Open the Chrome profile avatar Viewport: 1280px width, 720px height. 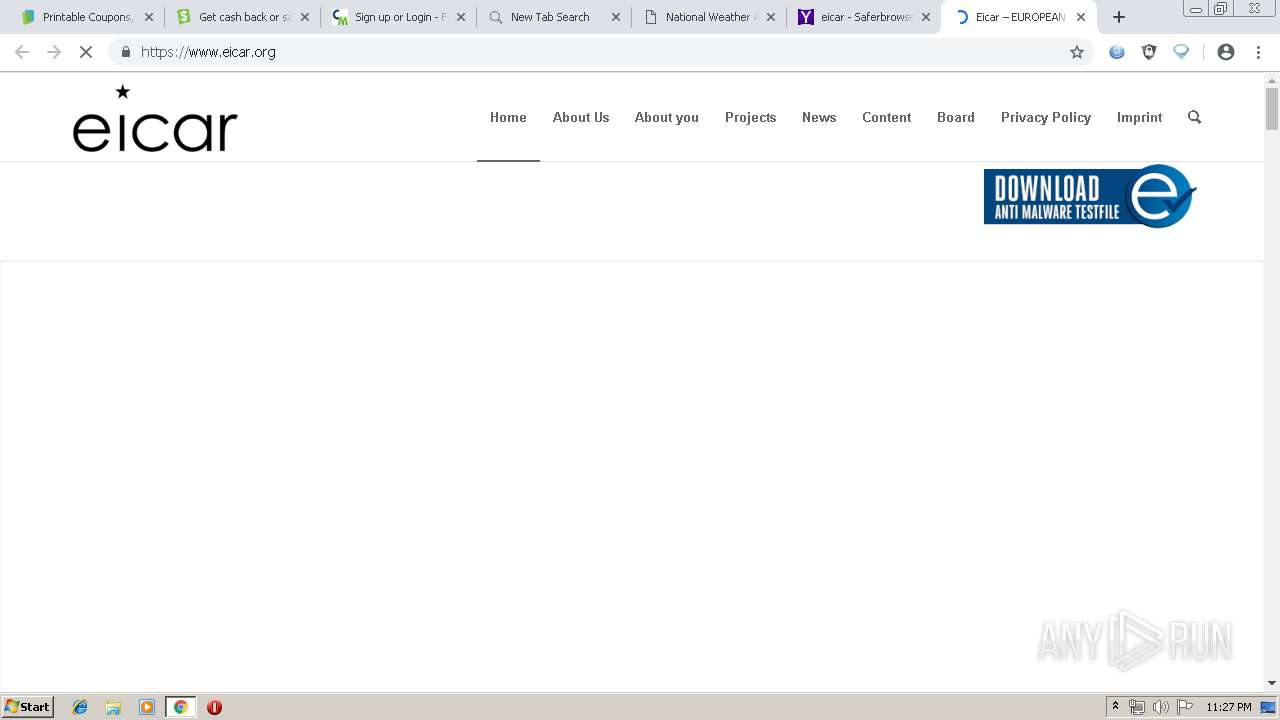point(1226,52)
